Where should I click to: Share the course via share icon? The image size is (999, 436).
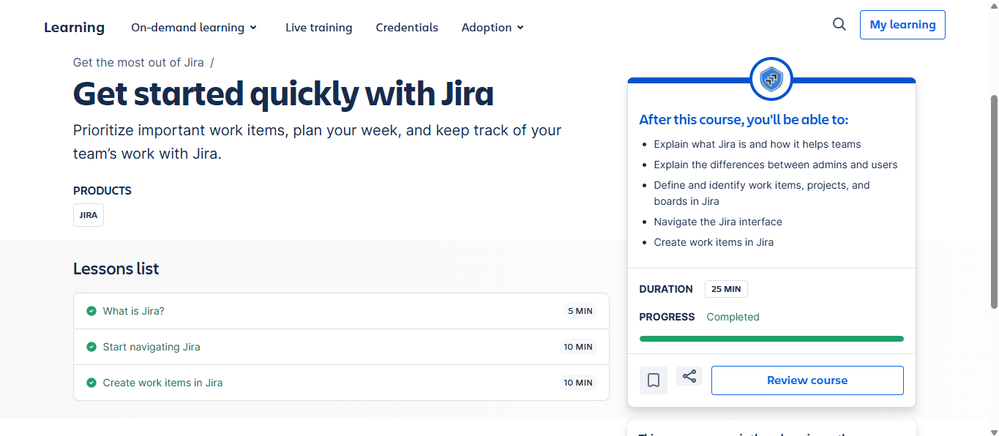click(x=689, y=376)
